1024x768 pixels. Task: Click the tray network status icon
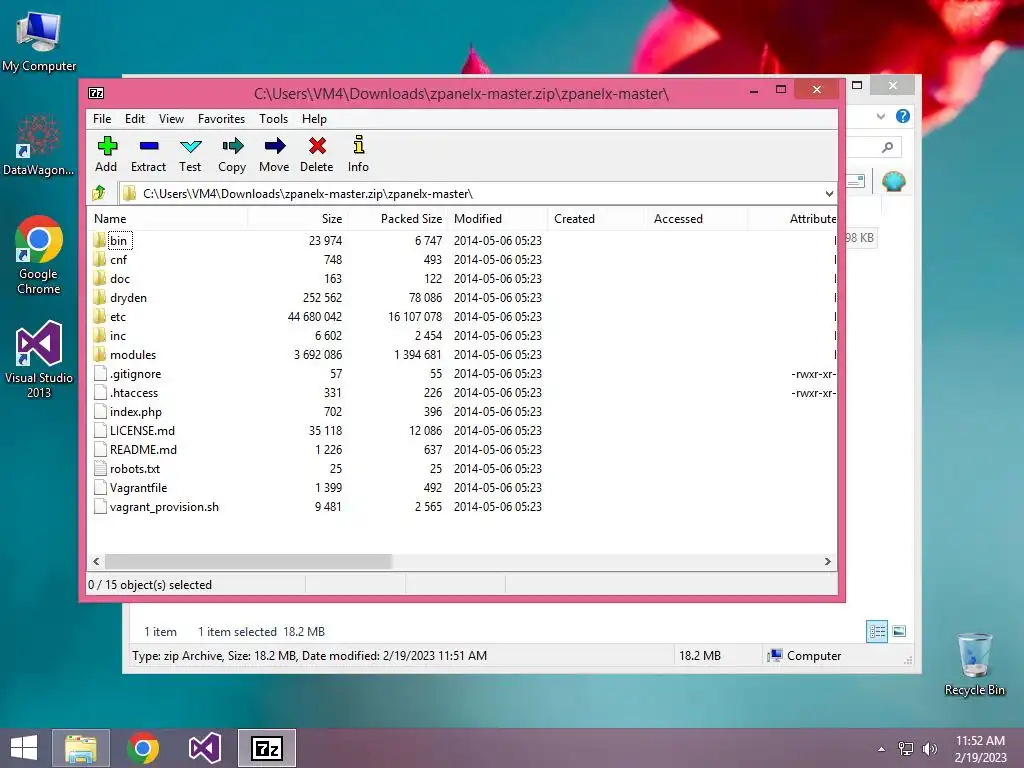906,748
